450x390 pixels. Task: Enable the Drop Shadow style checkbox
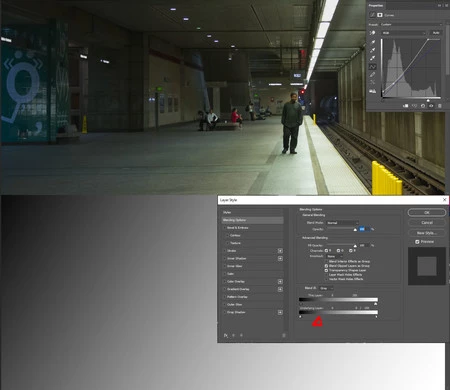pyautogui.click(x=225, y=312)
